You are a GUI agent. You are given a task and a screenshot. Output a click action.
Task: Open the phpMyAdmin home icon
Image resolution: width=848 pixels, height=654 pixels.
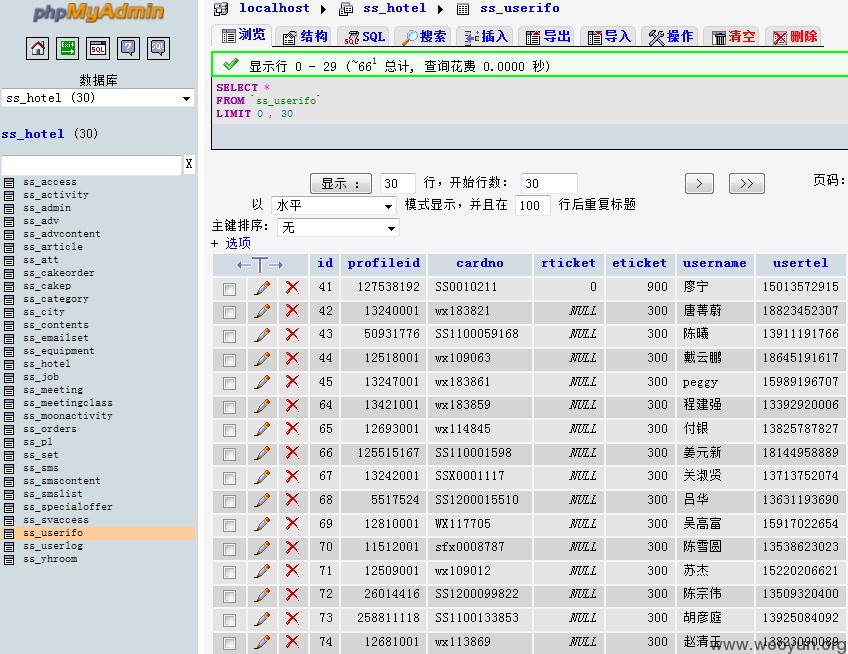click(x=37, y=49)
